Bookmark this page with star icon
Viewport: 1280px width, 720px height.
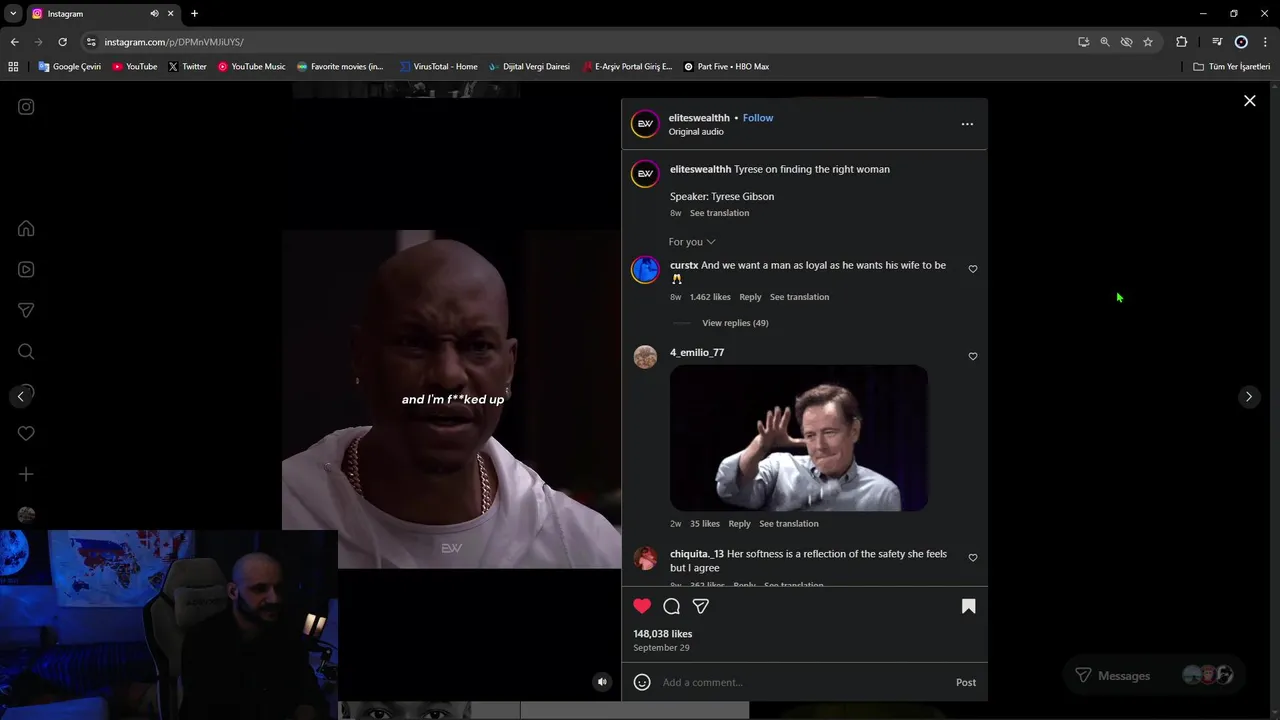click(x=1148, y=42)
